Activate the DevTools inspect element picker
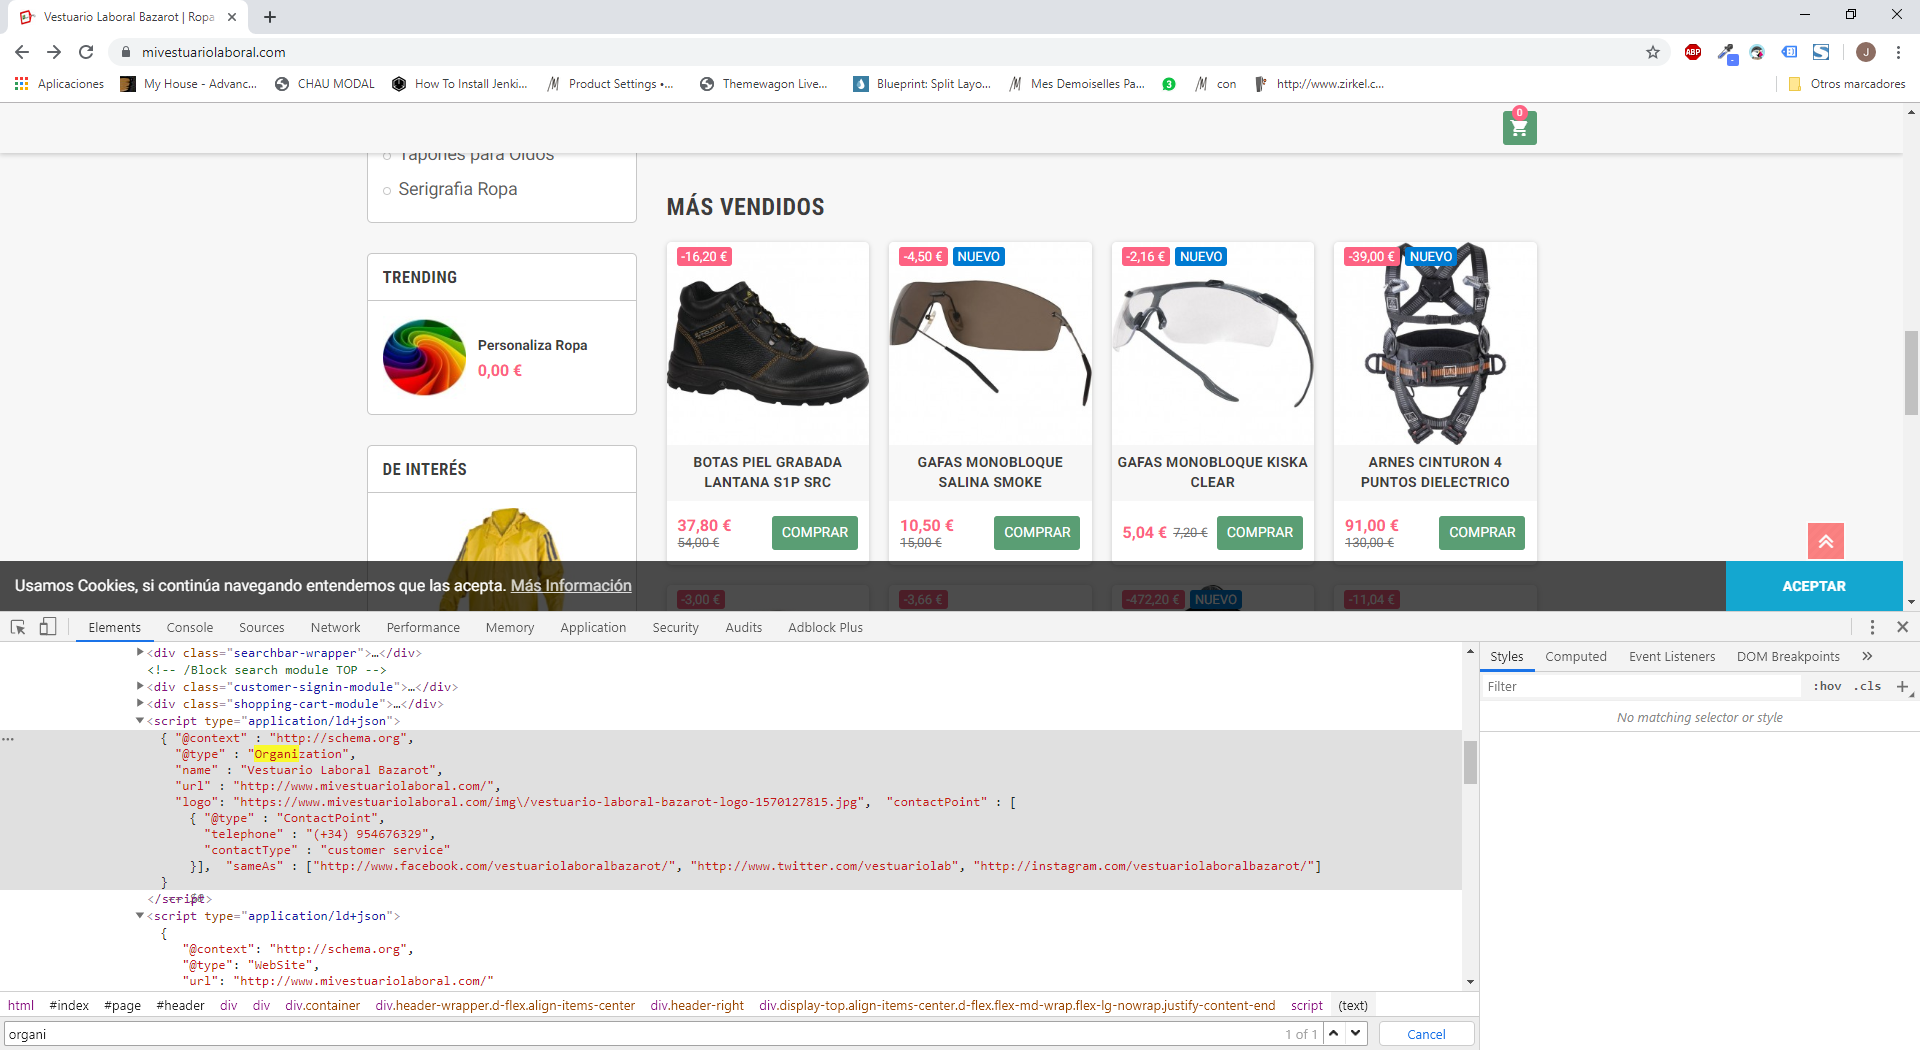The width and height of the screenshot is (1920, 1050). pos(18,627)
